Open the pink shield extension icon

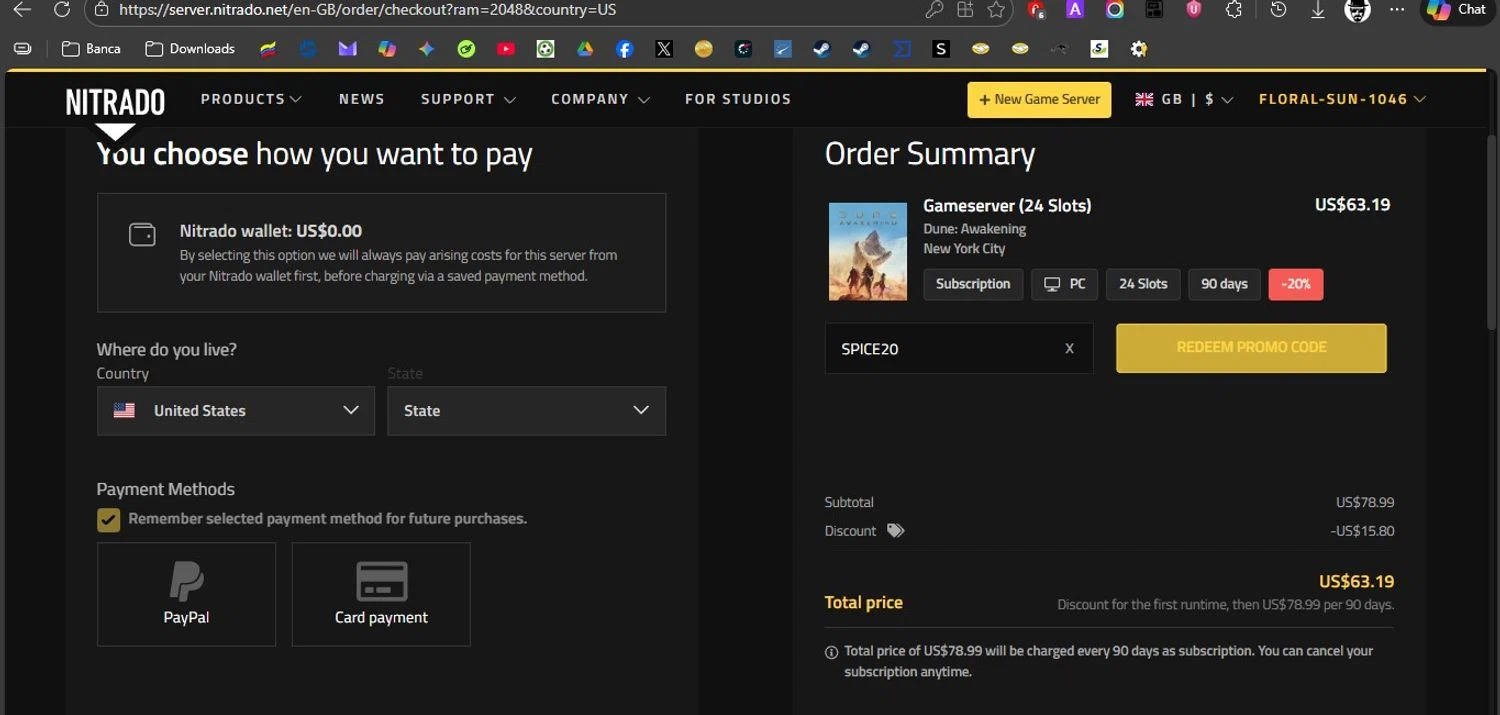[1194, 10]
